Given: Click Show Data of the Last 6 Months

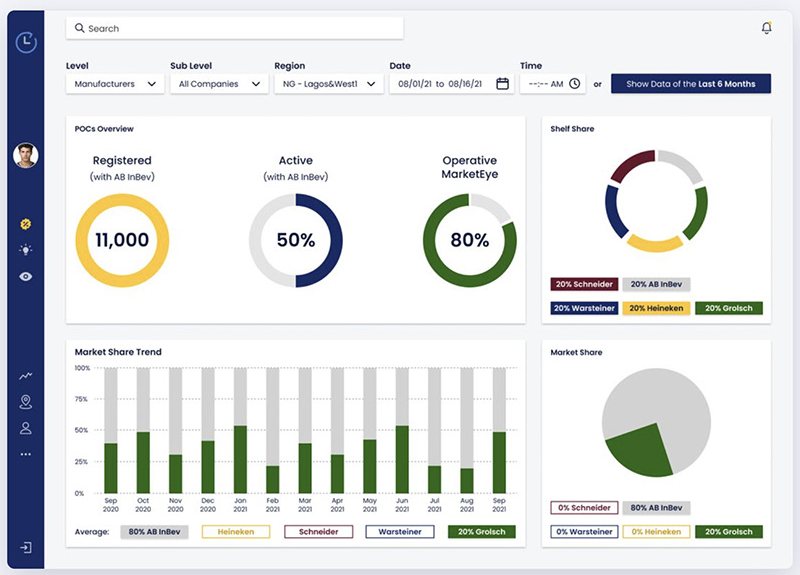Looking at the screenshot, I should (691, 84).
